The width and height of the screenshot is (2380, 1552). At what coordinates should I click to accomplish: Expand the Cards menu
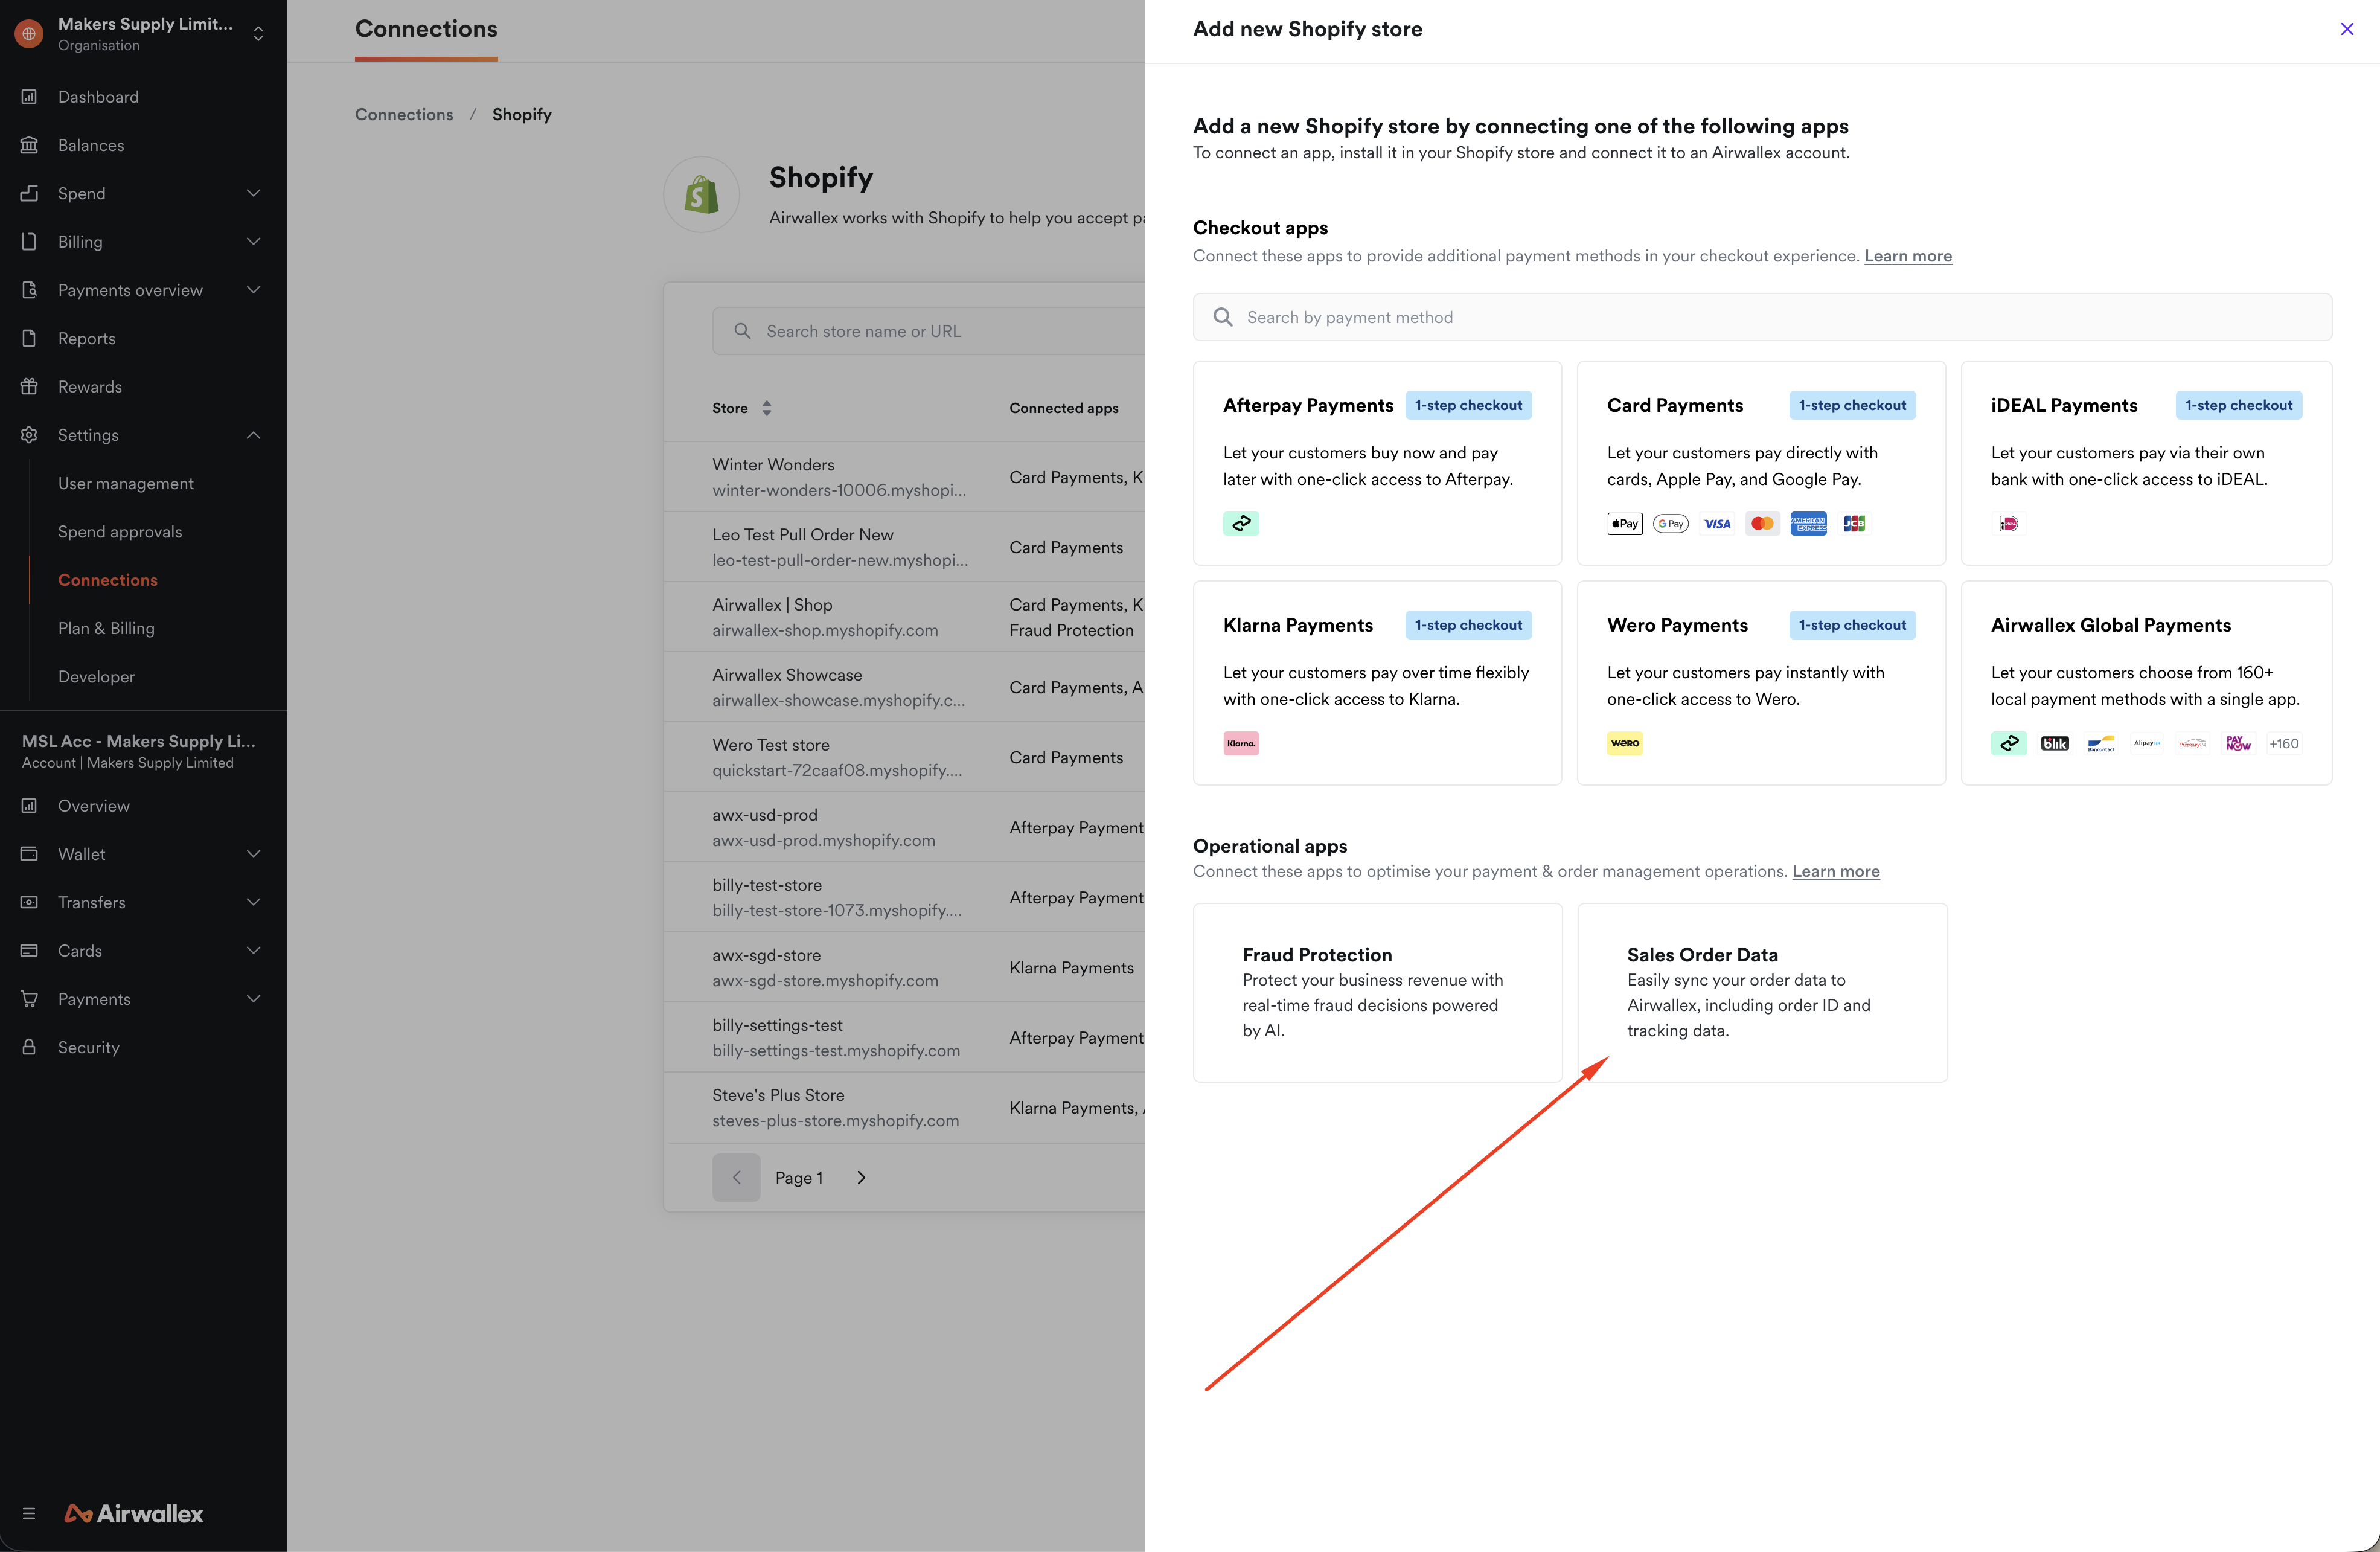point(253,950)
